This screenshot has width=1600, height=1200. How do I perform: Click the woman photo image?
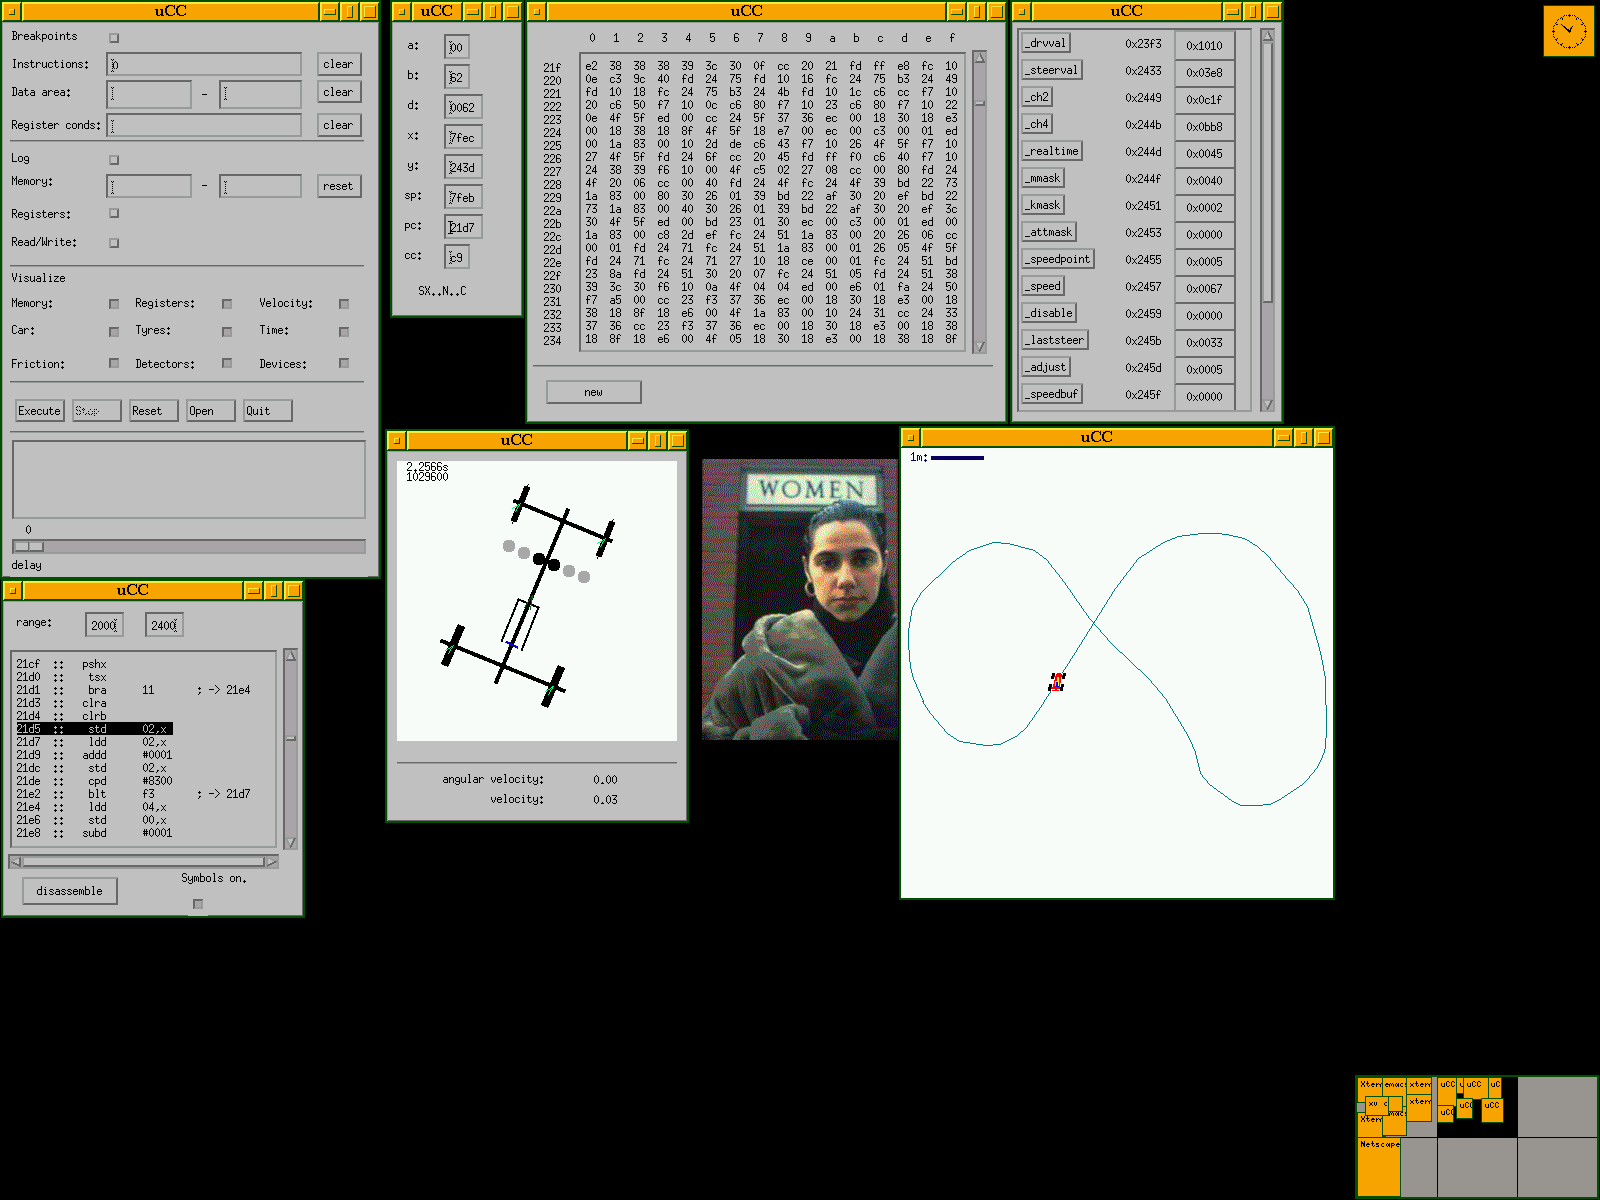[799, 599]
